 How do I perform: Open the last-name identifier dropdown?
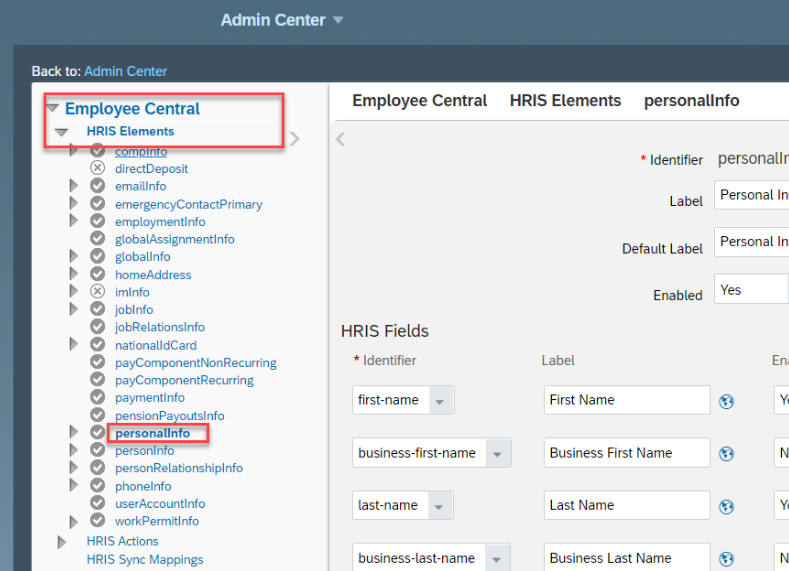[440, 505]
